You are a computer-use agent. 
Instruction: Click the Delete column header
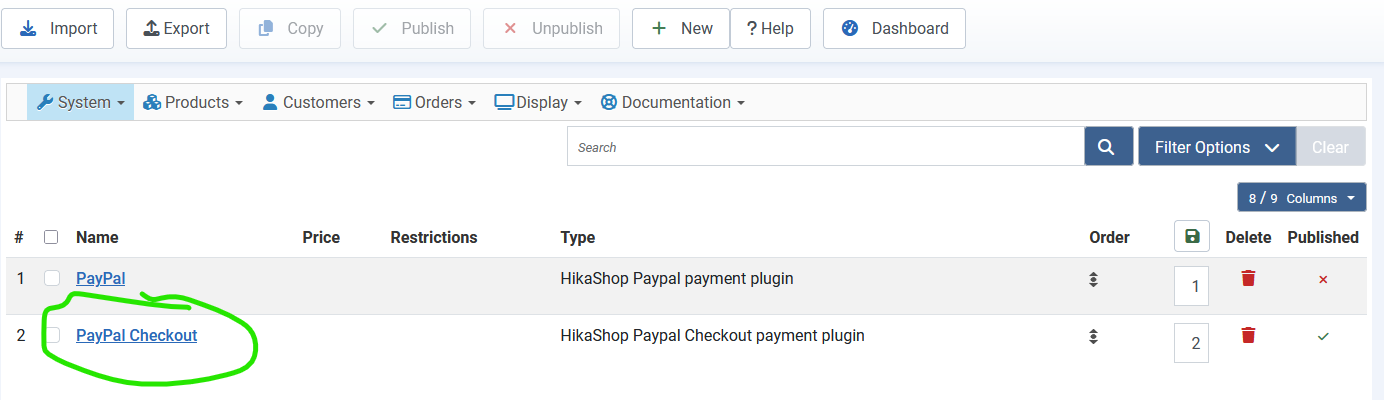click(1248, 237)
